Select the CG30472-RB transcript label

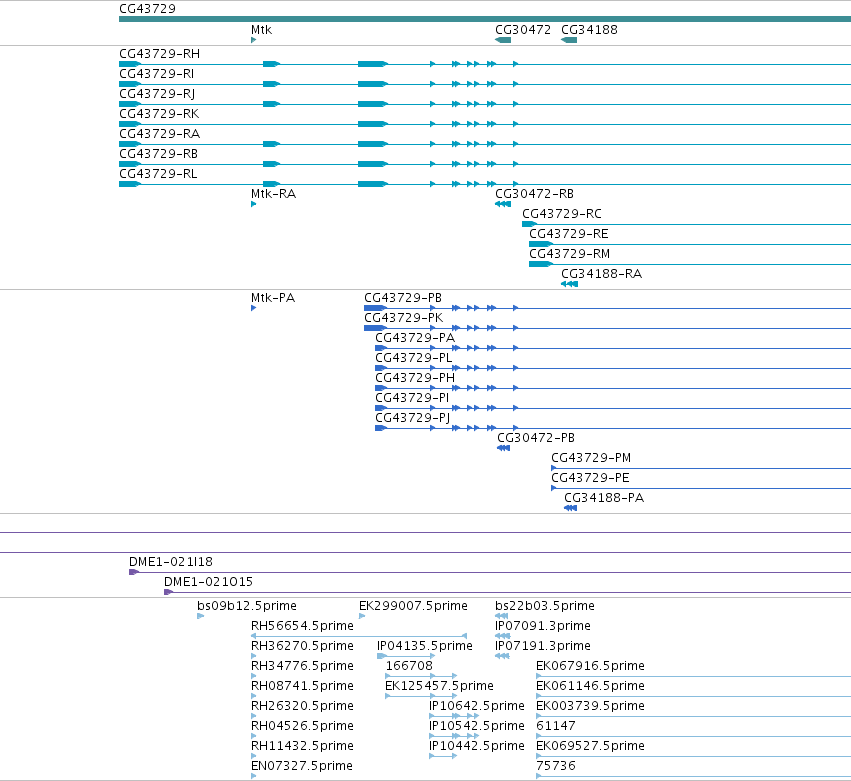coord(534,194)
